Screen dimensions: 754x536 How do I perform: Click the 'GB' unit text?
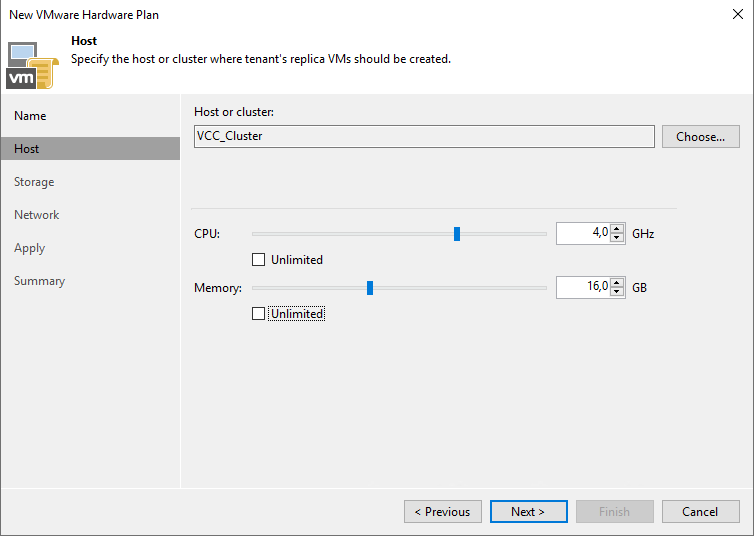(x=639, y=287)
